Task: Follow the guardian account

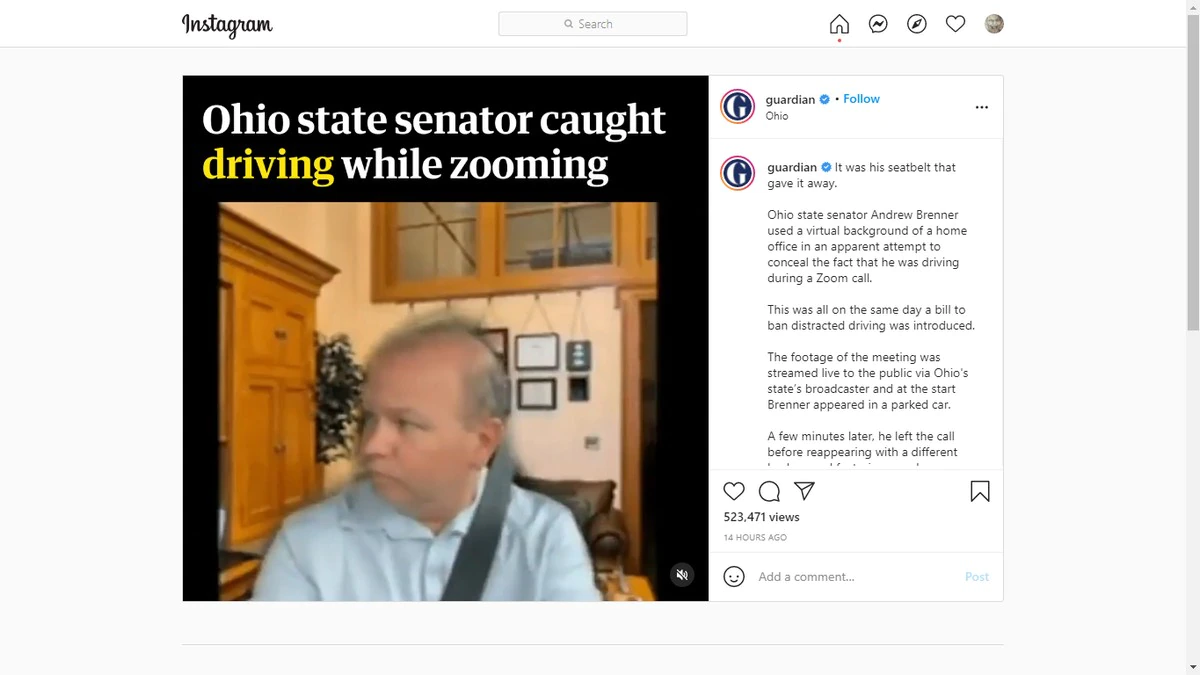Action: click(861, 99)
